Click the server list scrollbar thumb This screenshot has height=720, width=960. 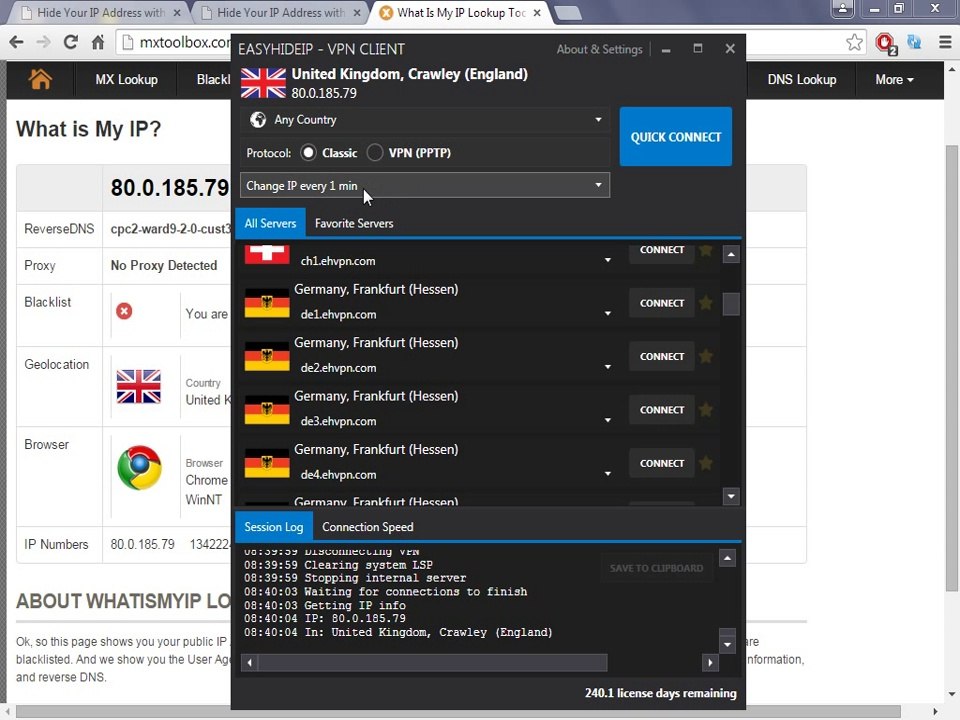[731, 304]
